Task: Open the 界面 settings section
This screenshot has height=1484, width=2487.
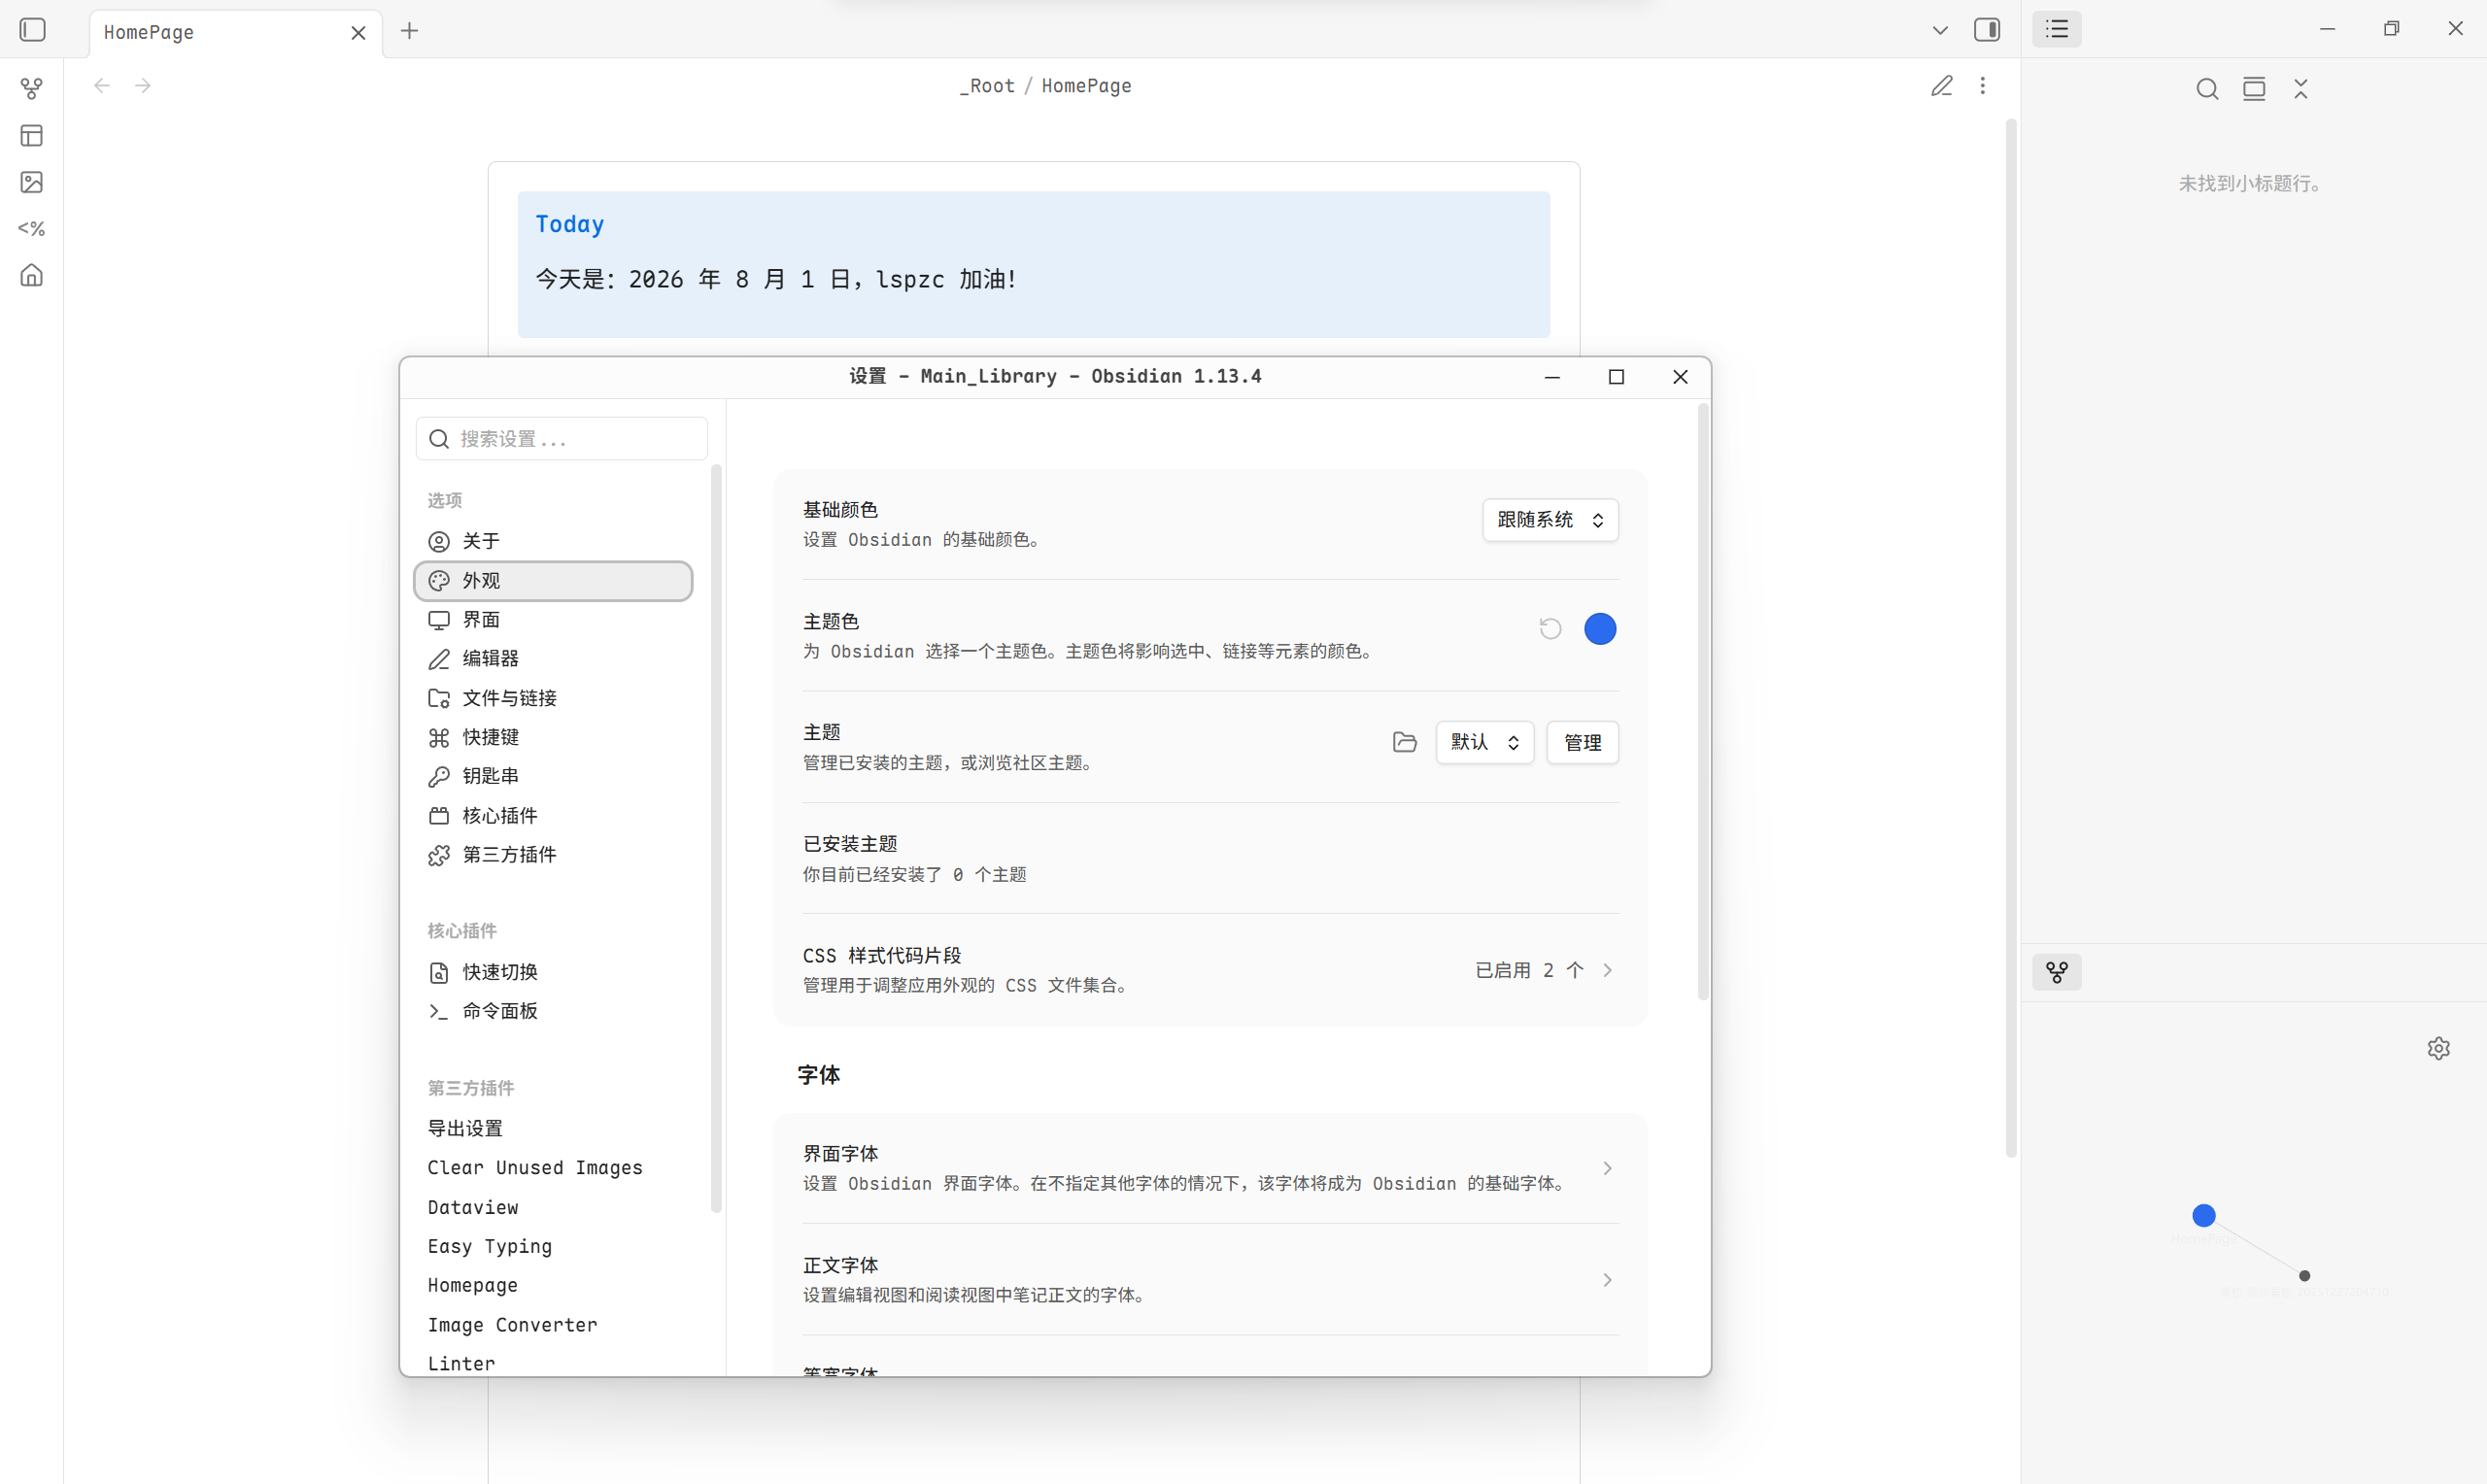Action: tap(553, 620)
